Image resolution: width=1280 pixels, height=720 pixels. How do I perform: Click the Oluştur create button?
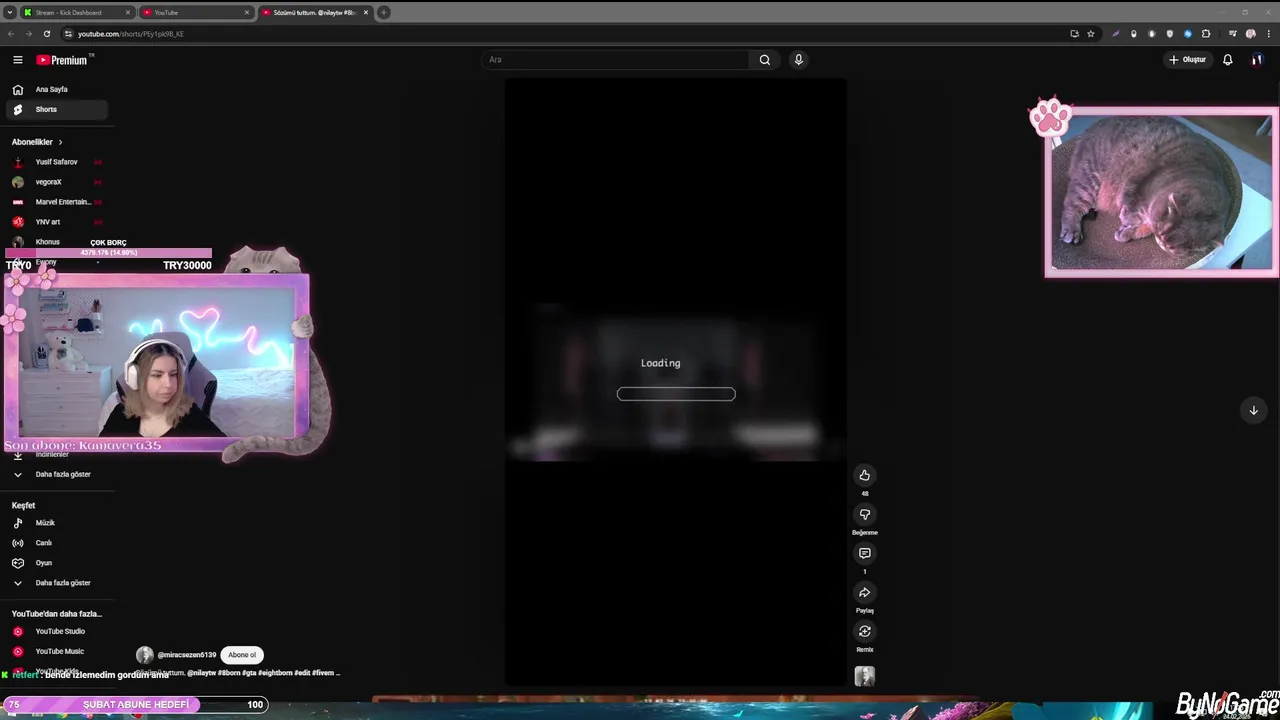click(x=1187, y=60)
